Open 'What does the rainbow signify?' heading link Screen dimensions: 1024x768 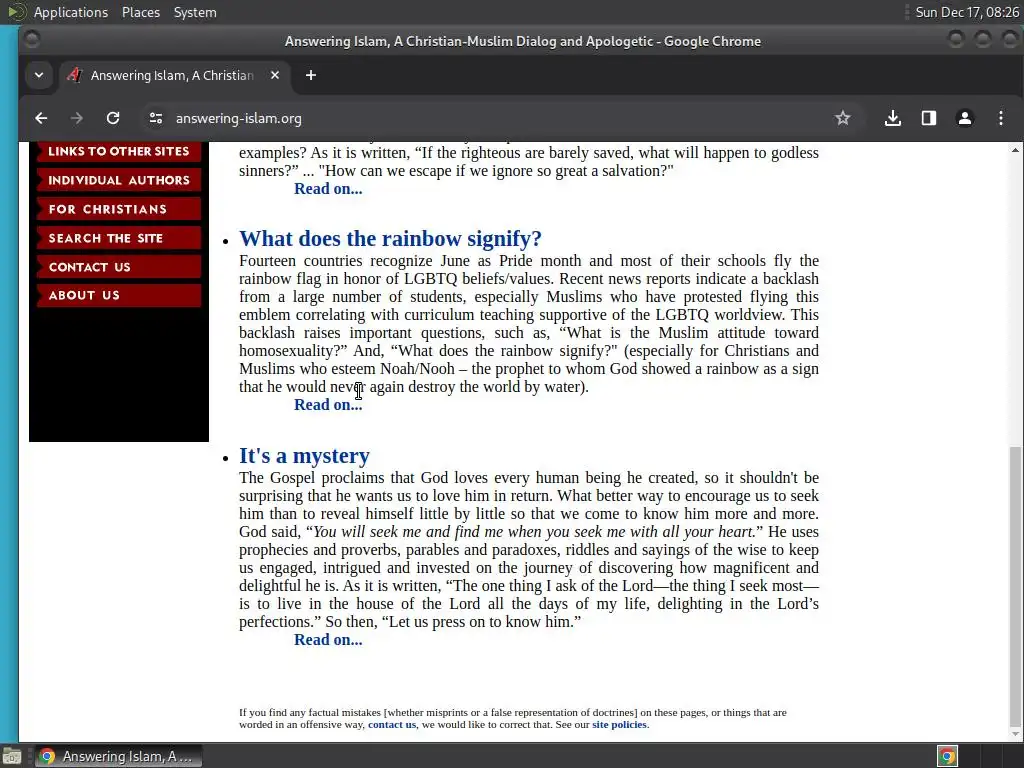tap(390, 239)
